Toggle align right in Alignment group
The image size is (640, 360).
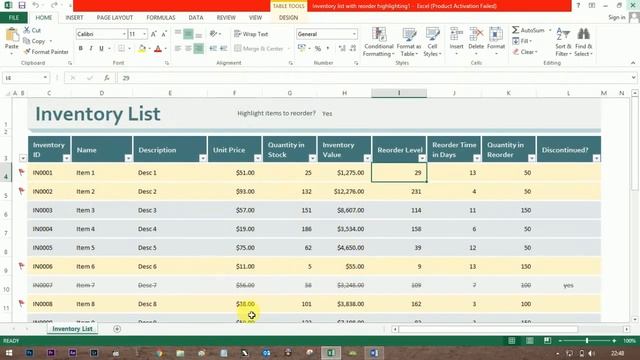(198, 49)
